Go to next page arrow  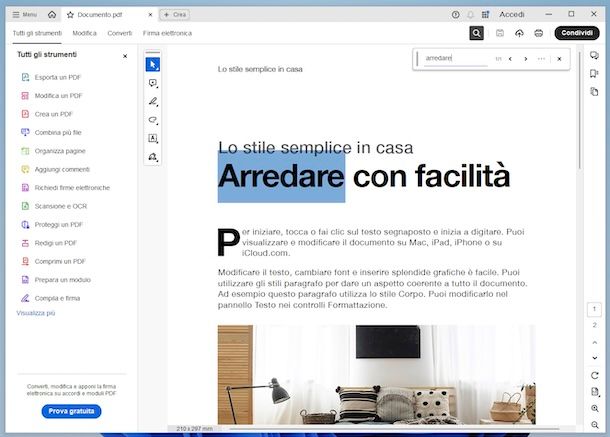(594, 358)
